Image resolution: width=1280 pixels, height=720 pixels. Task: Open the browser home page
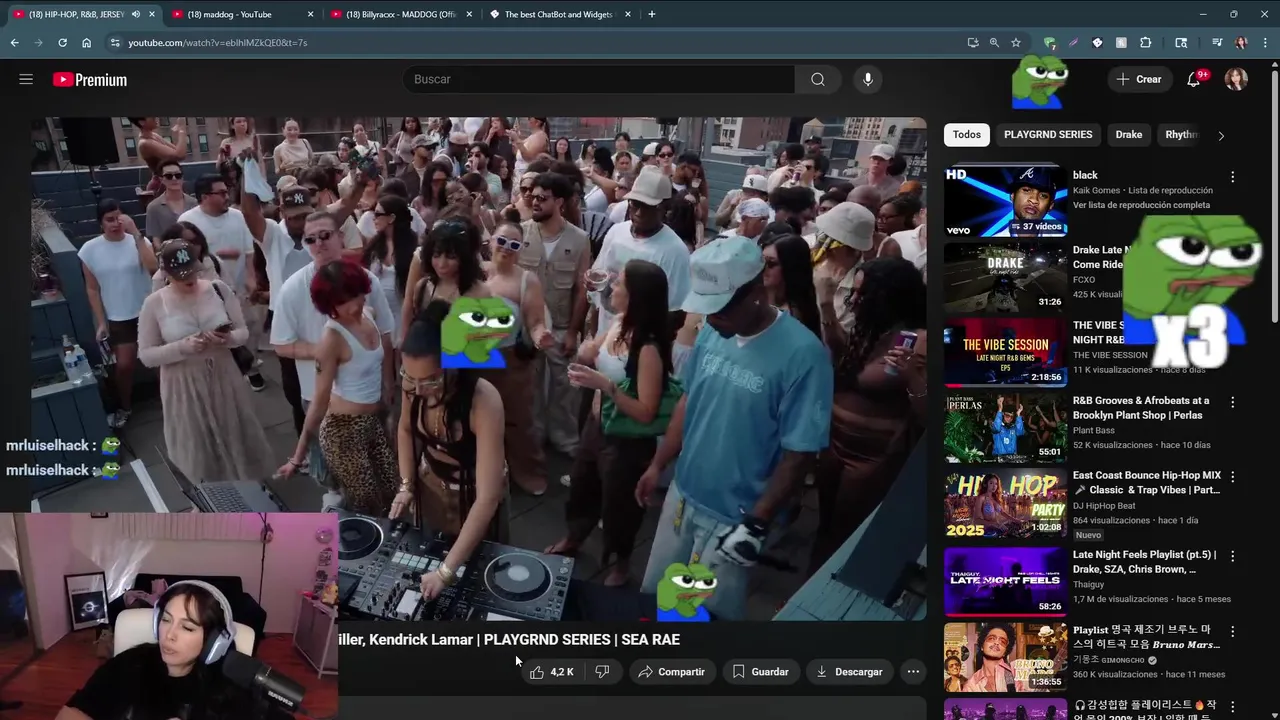86,43
